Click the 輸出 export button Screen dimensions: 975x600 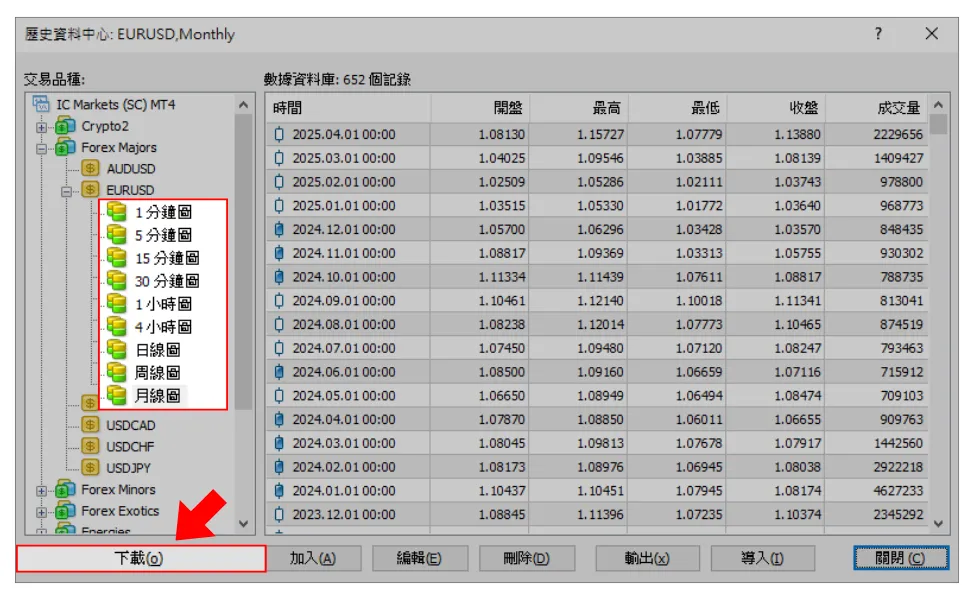click(x=647, y=559)
